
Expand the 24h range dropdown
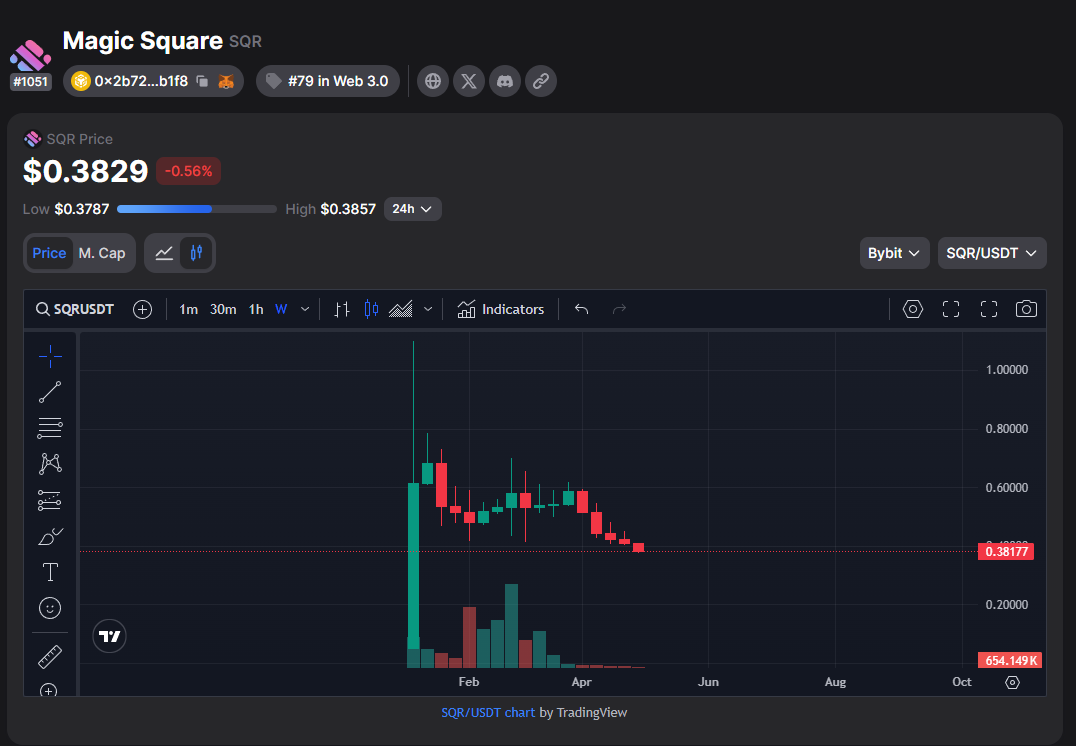(412, 209)
